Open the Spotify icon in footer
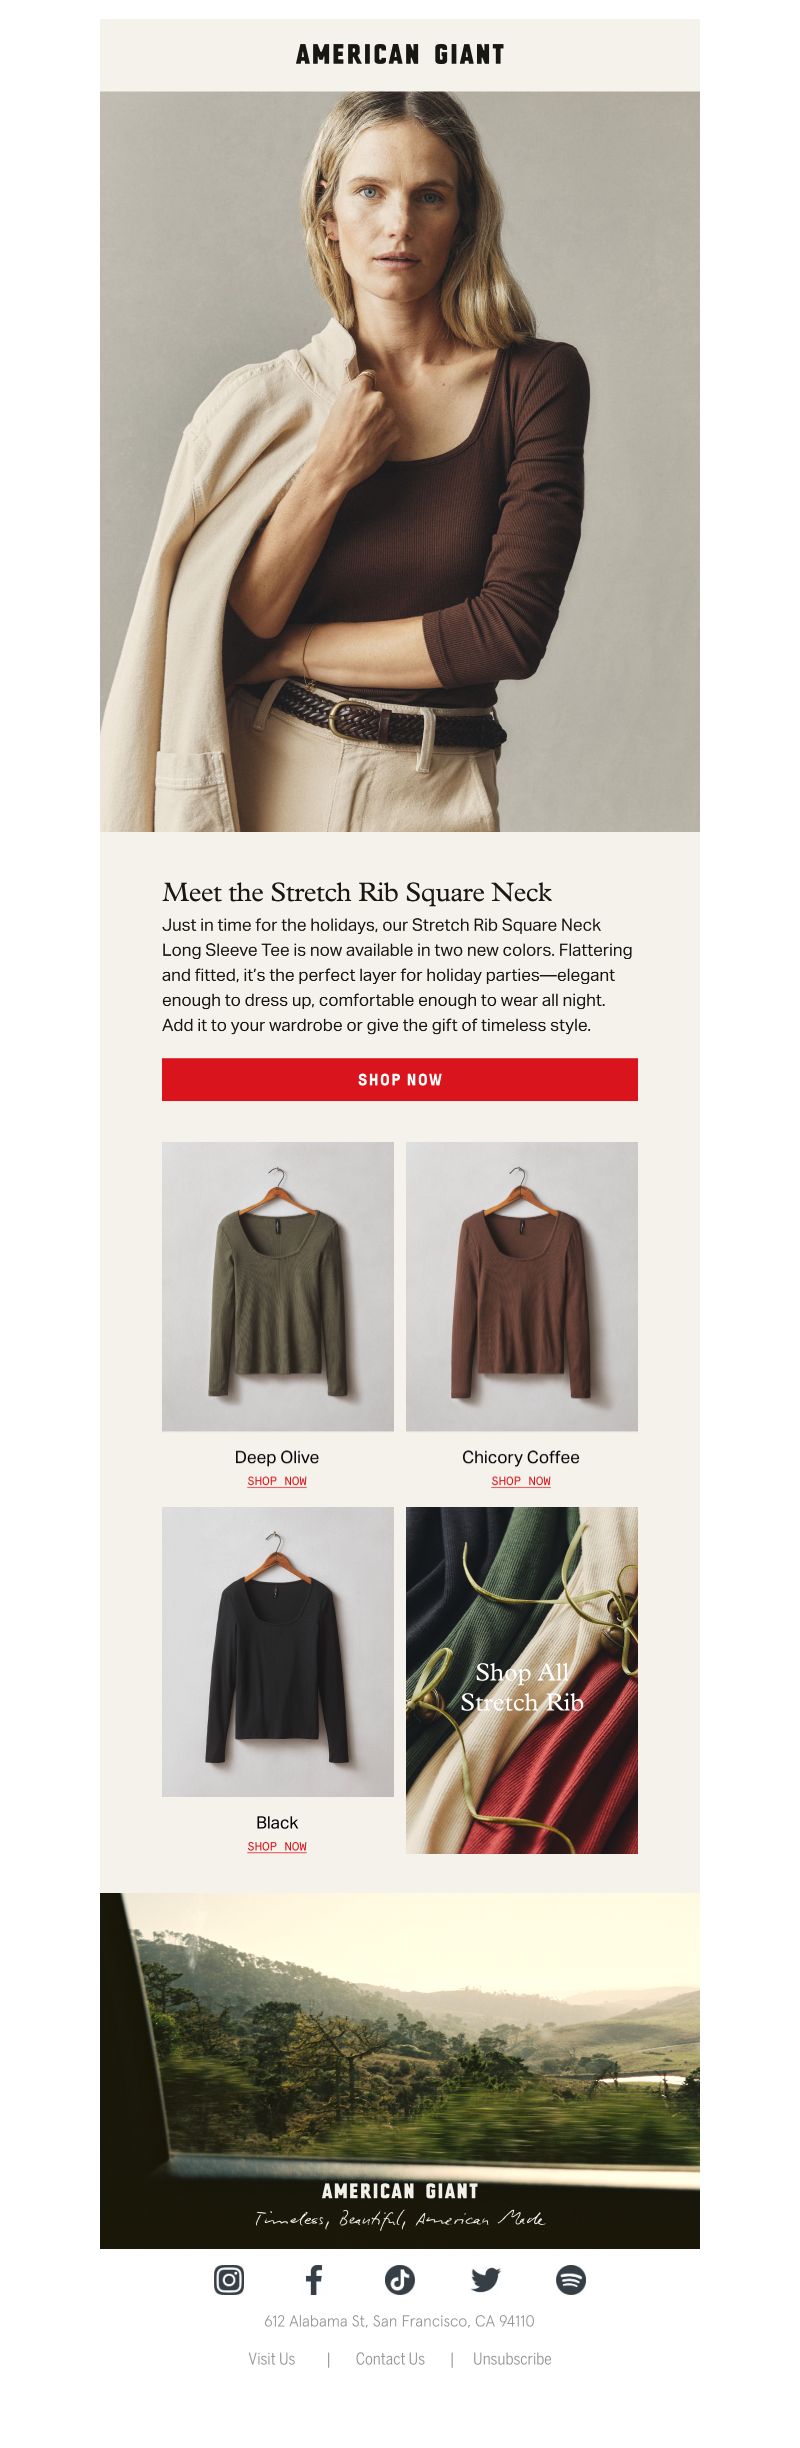 (x=571, y=2279)
